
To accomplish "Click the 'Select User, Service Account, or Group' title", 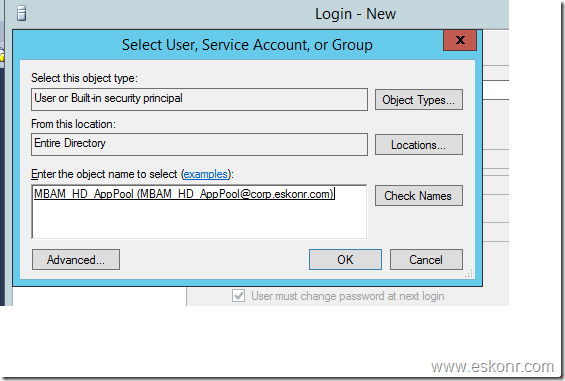I will click(247, 45).
